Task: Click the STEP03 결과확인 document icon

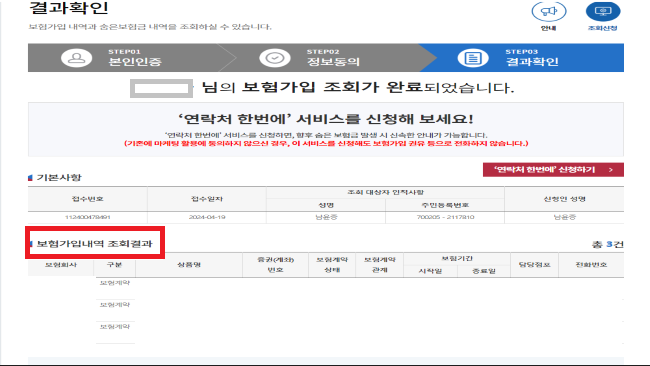Action: 473,58
